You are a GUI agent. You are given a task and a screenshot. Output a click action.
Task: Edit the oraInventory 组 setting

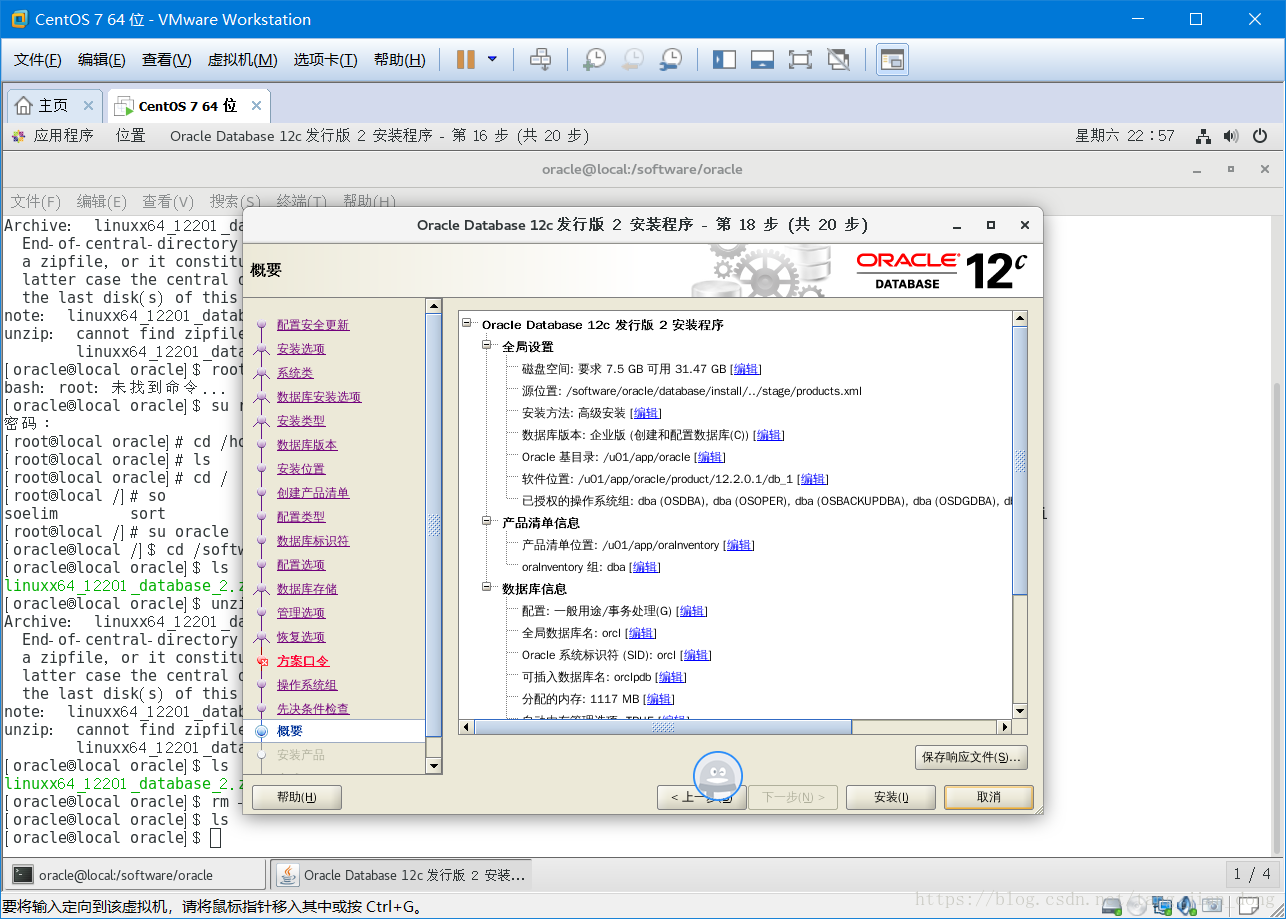[x=645, y=567]
